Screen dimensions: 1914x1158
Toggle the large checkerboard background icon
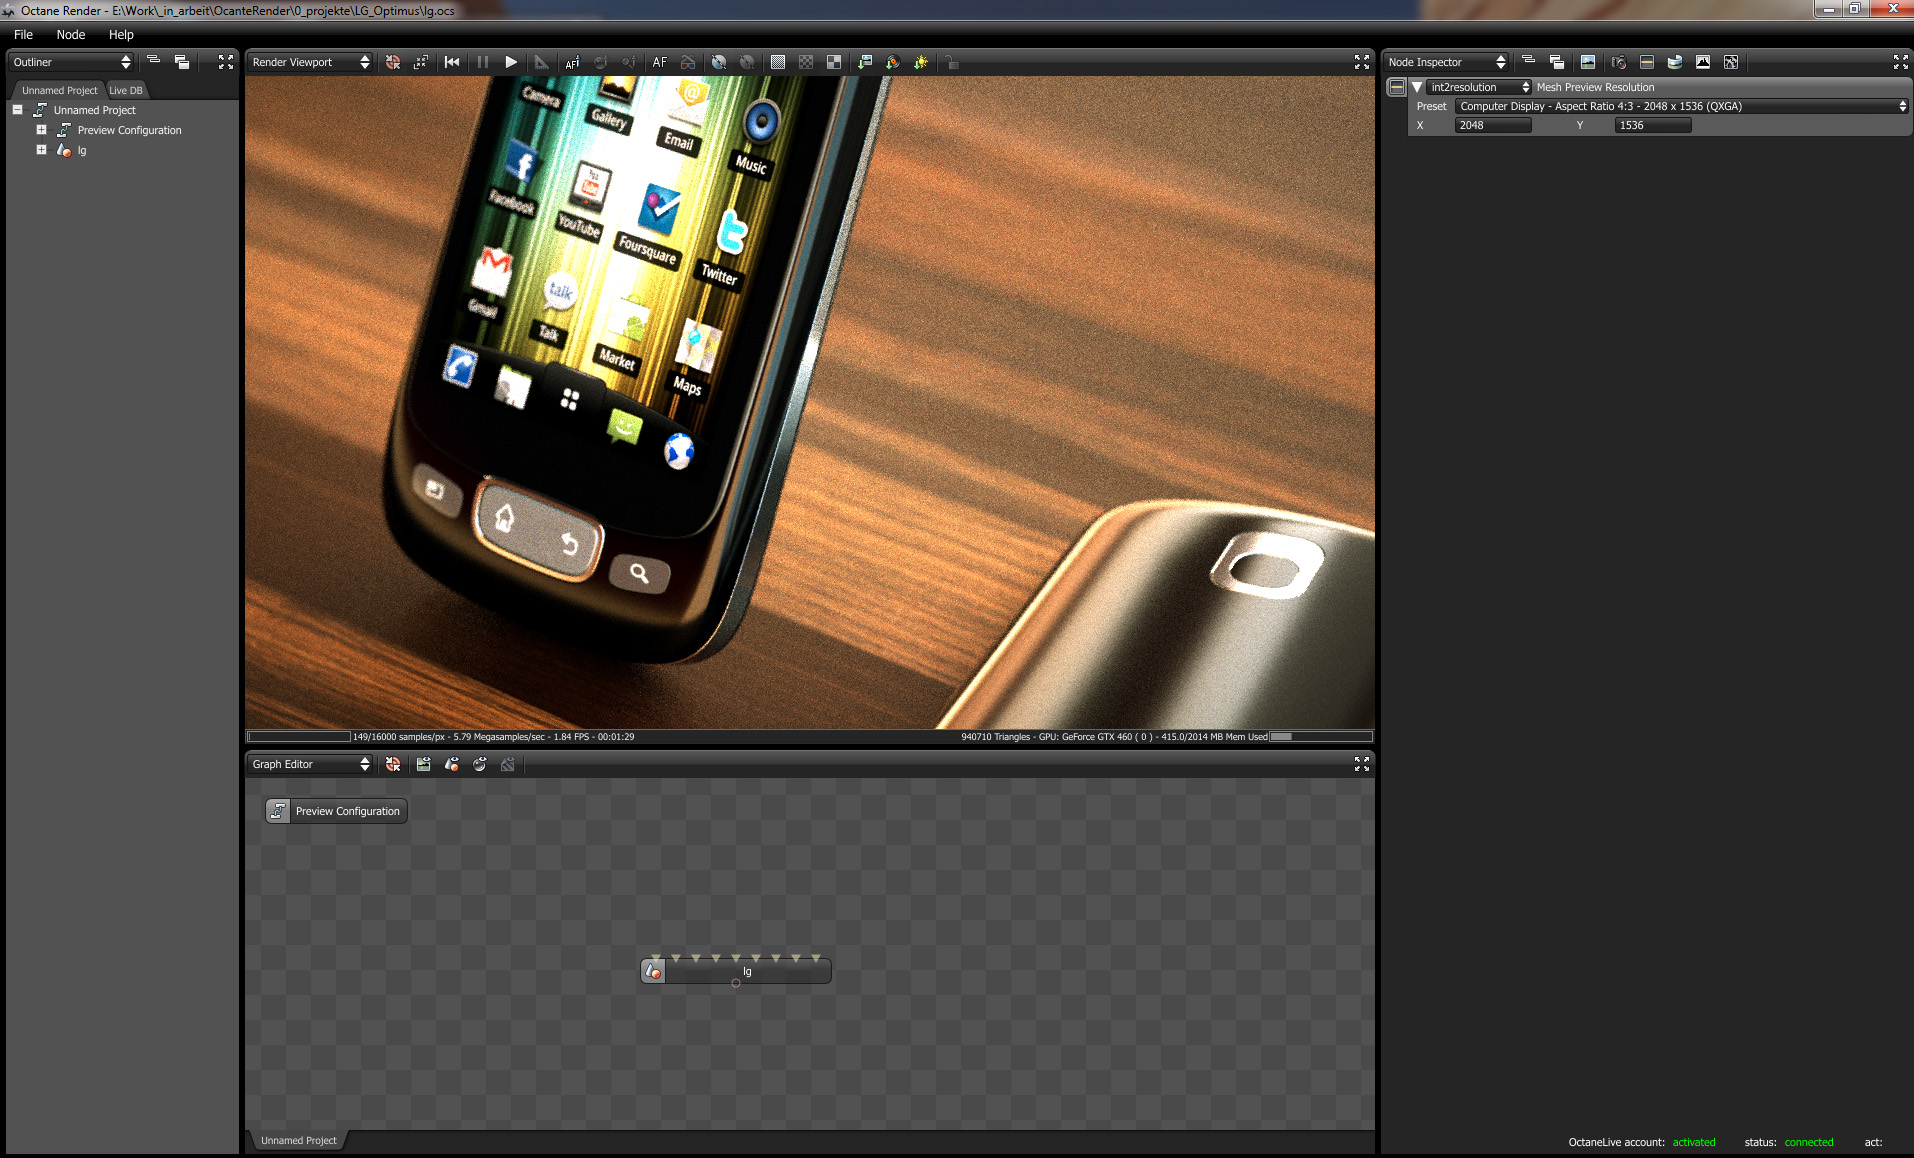[834, 62]
